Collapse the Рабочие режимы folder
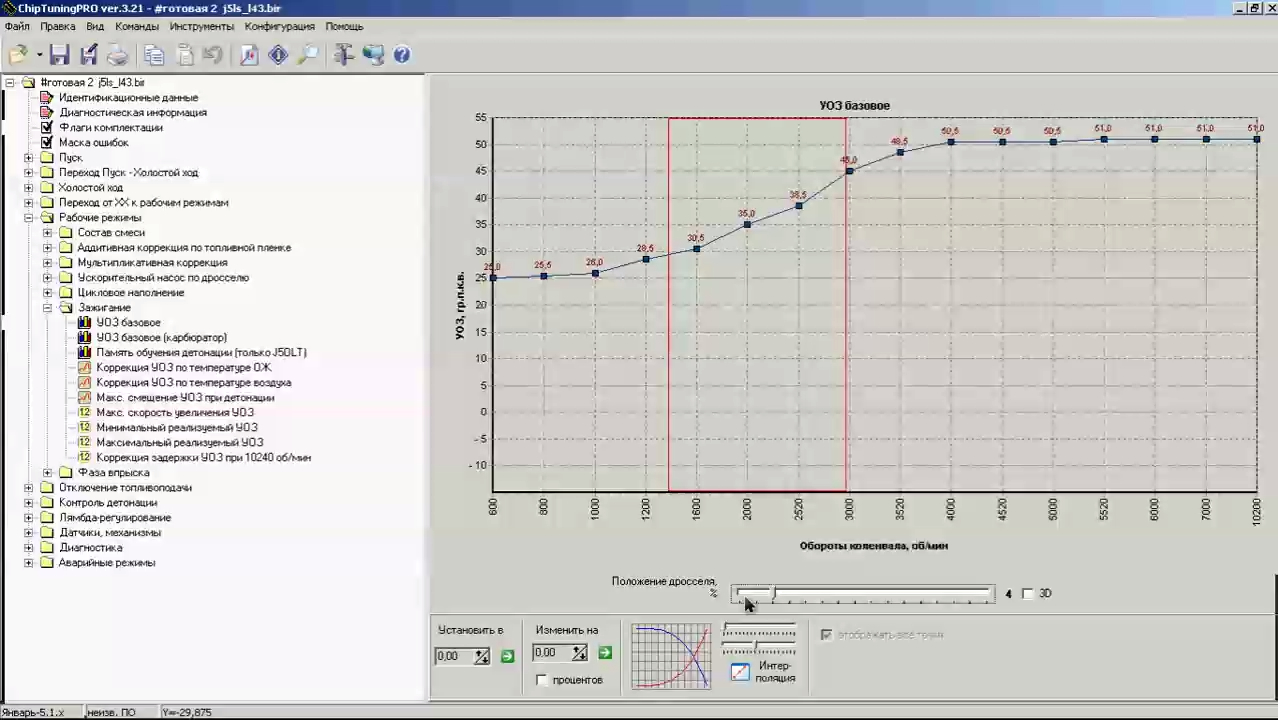 click(28, 217)
